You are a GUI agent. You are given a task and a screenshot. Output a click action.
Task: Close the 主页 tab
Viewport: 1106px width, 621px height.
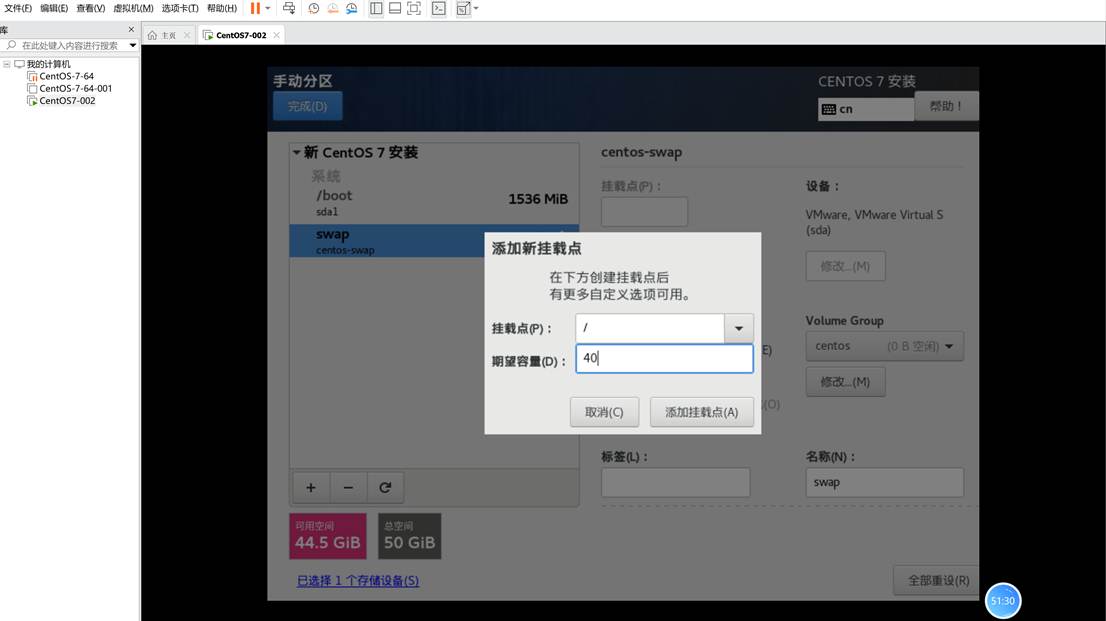point(187,35)
